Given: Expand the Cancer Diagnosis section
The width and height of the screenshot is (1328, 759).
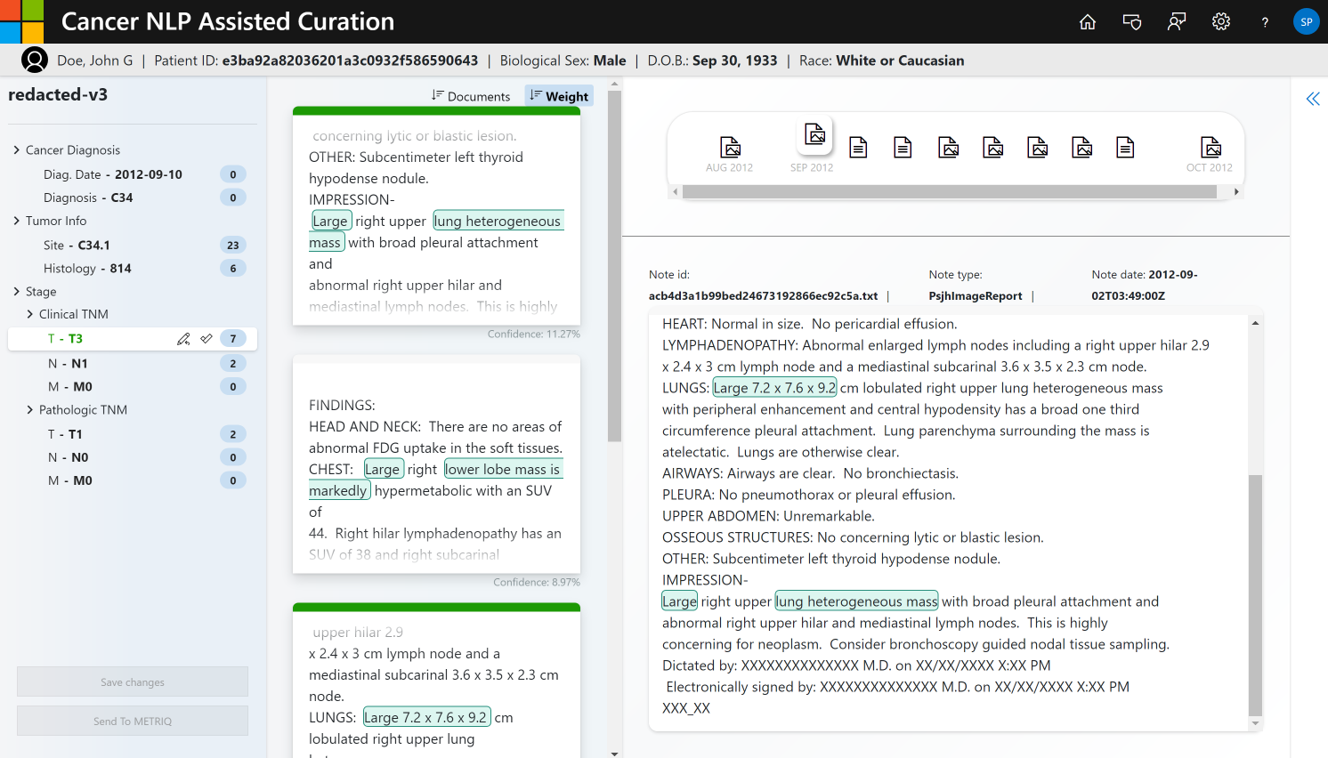Looking at the screenshot, I should point(17,150).
